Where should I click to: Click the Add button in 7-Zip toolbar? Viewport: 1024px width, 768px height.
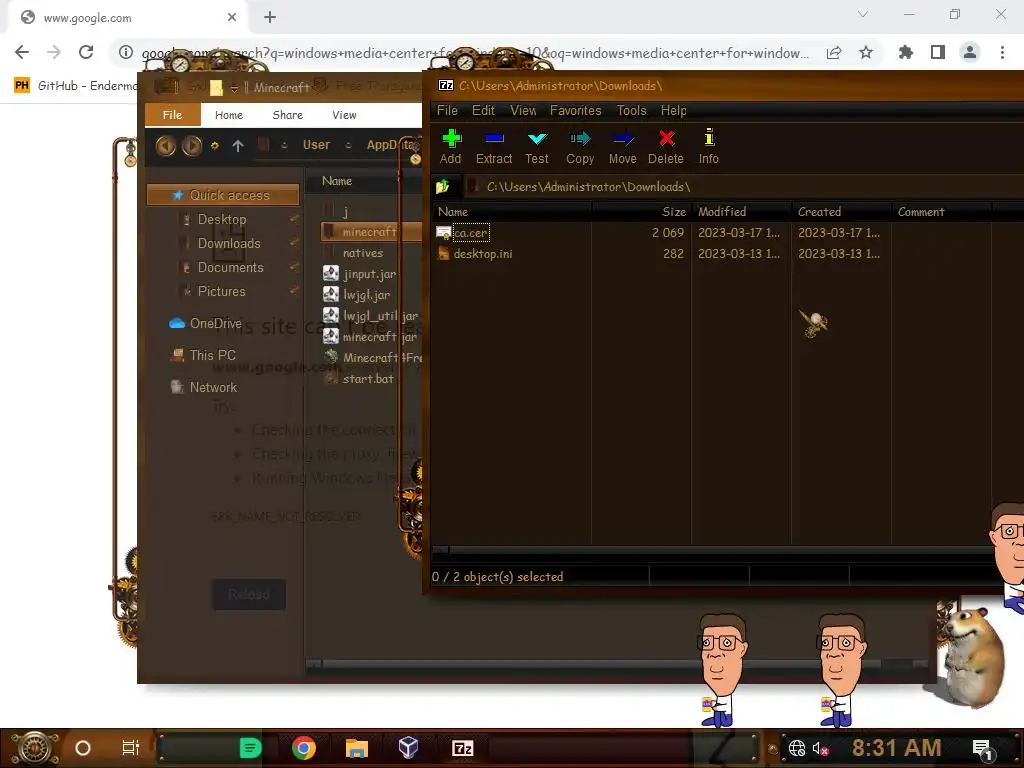(451, 147)
